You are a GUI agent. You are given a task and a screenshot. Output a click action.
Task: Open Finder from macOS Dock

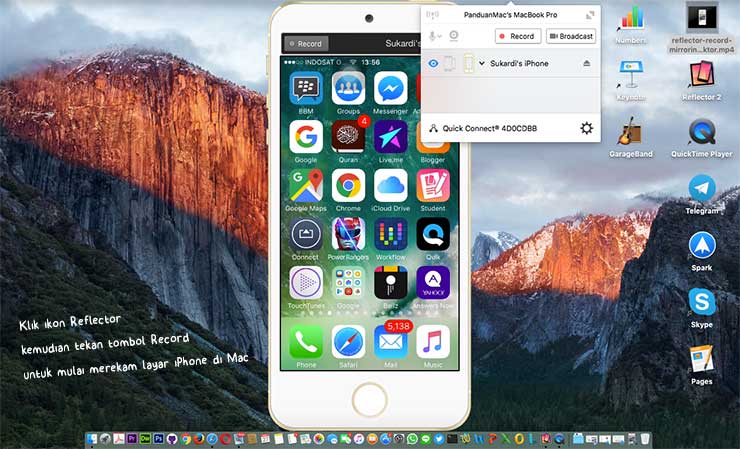92,439
